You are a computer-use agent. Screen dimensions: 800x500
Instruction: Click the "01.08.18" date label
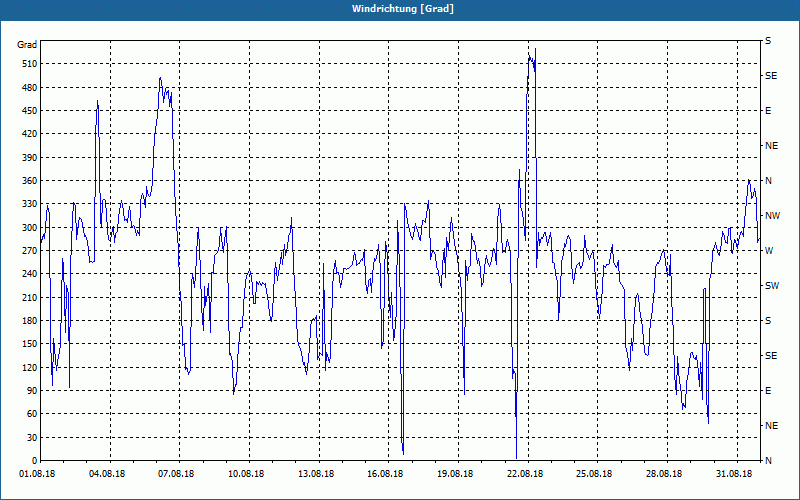[37, 474]
